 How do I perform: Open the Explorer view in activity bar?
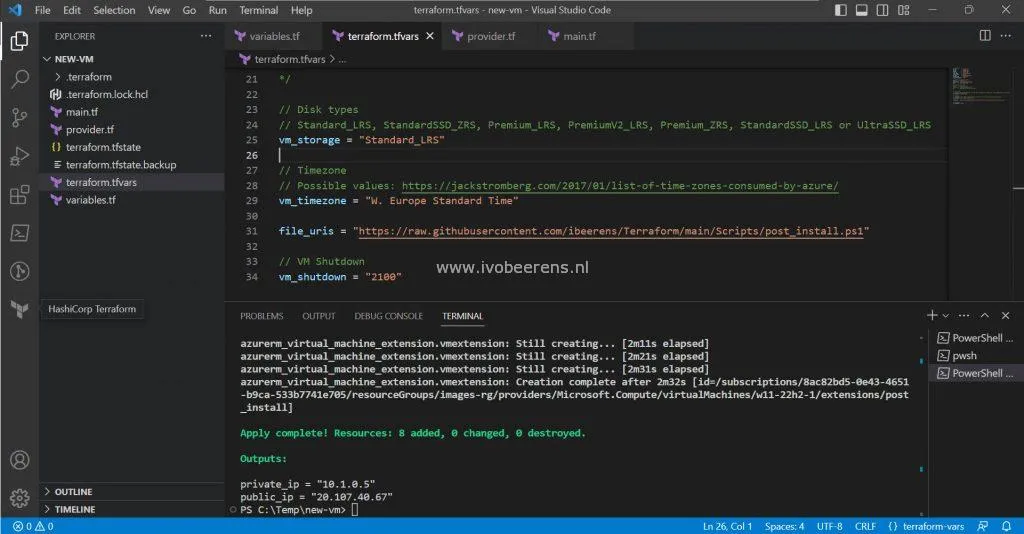coord(20,40)
